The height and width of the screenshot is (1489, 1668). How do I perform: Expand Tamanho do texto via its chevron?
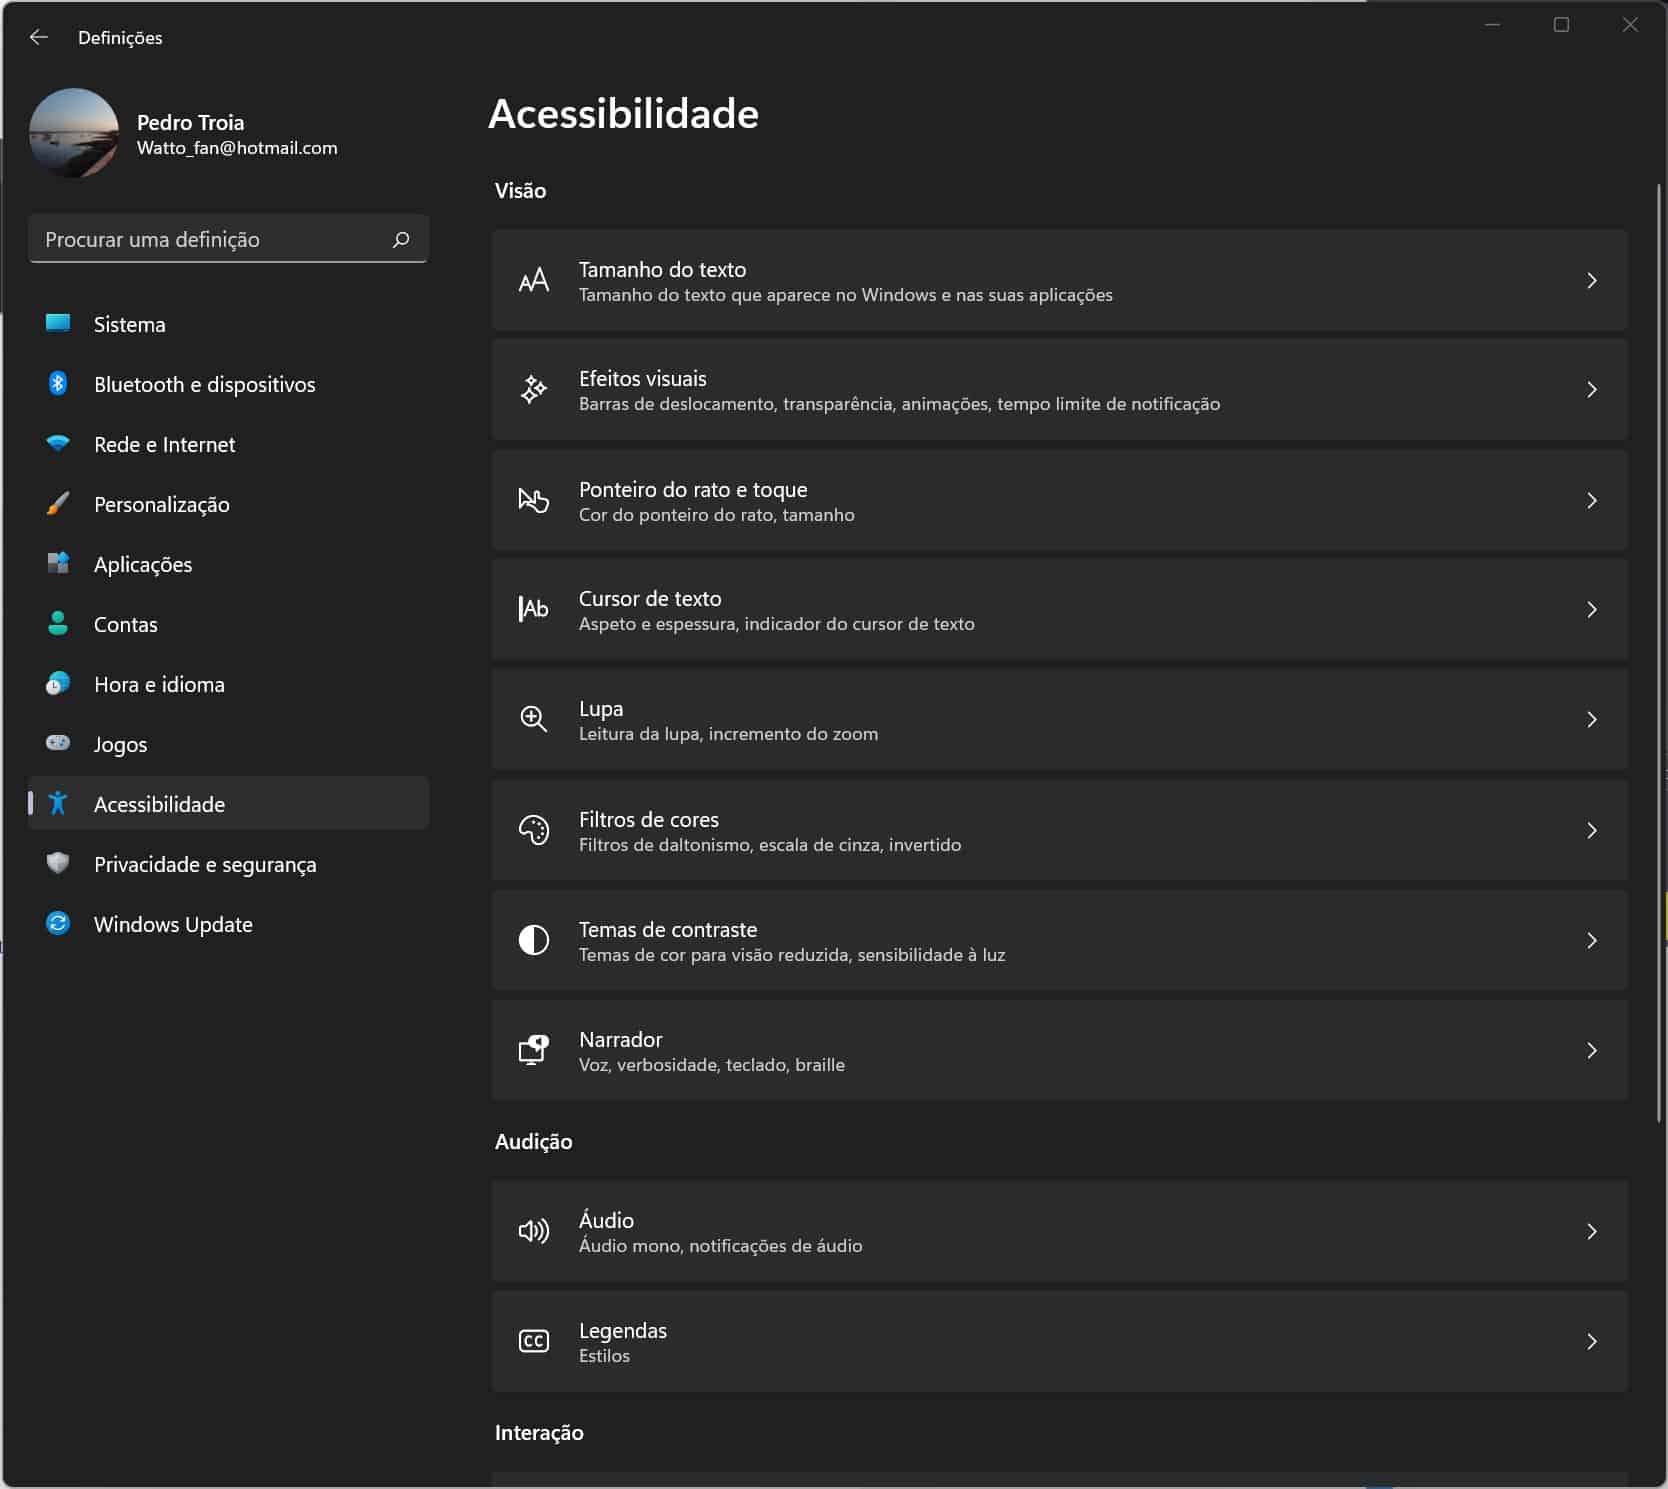tap(1591, 281)
